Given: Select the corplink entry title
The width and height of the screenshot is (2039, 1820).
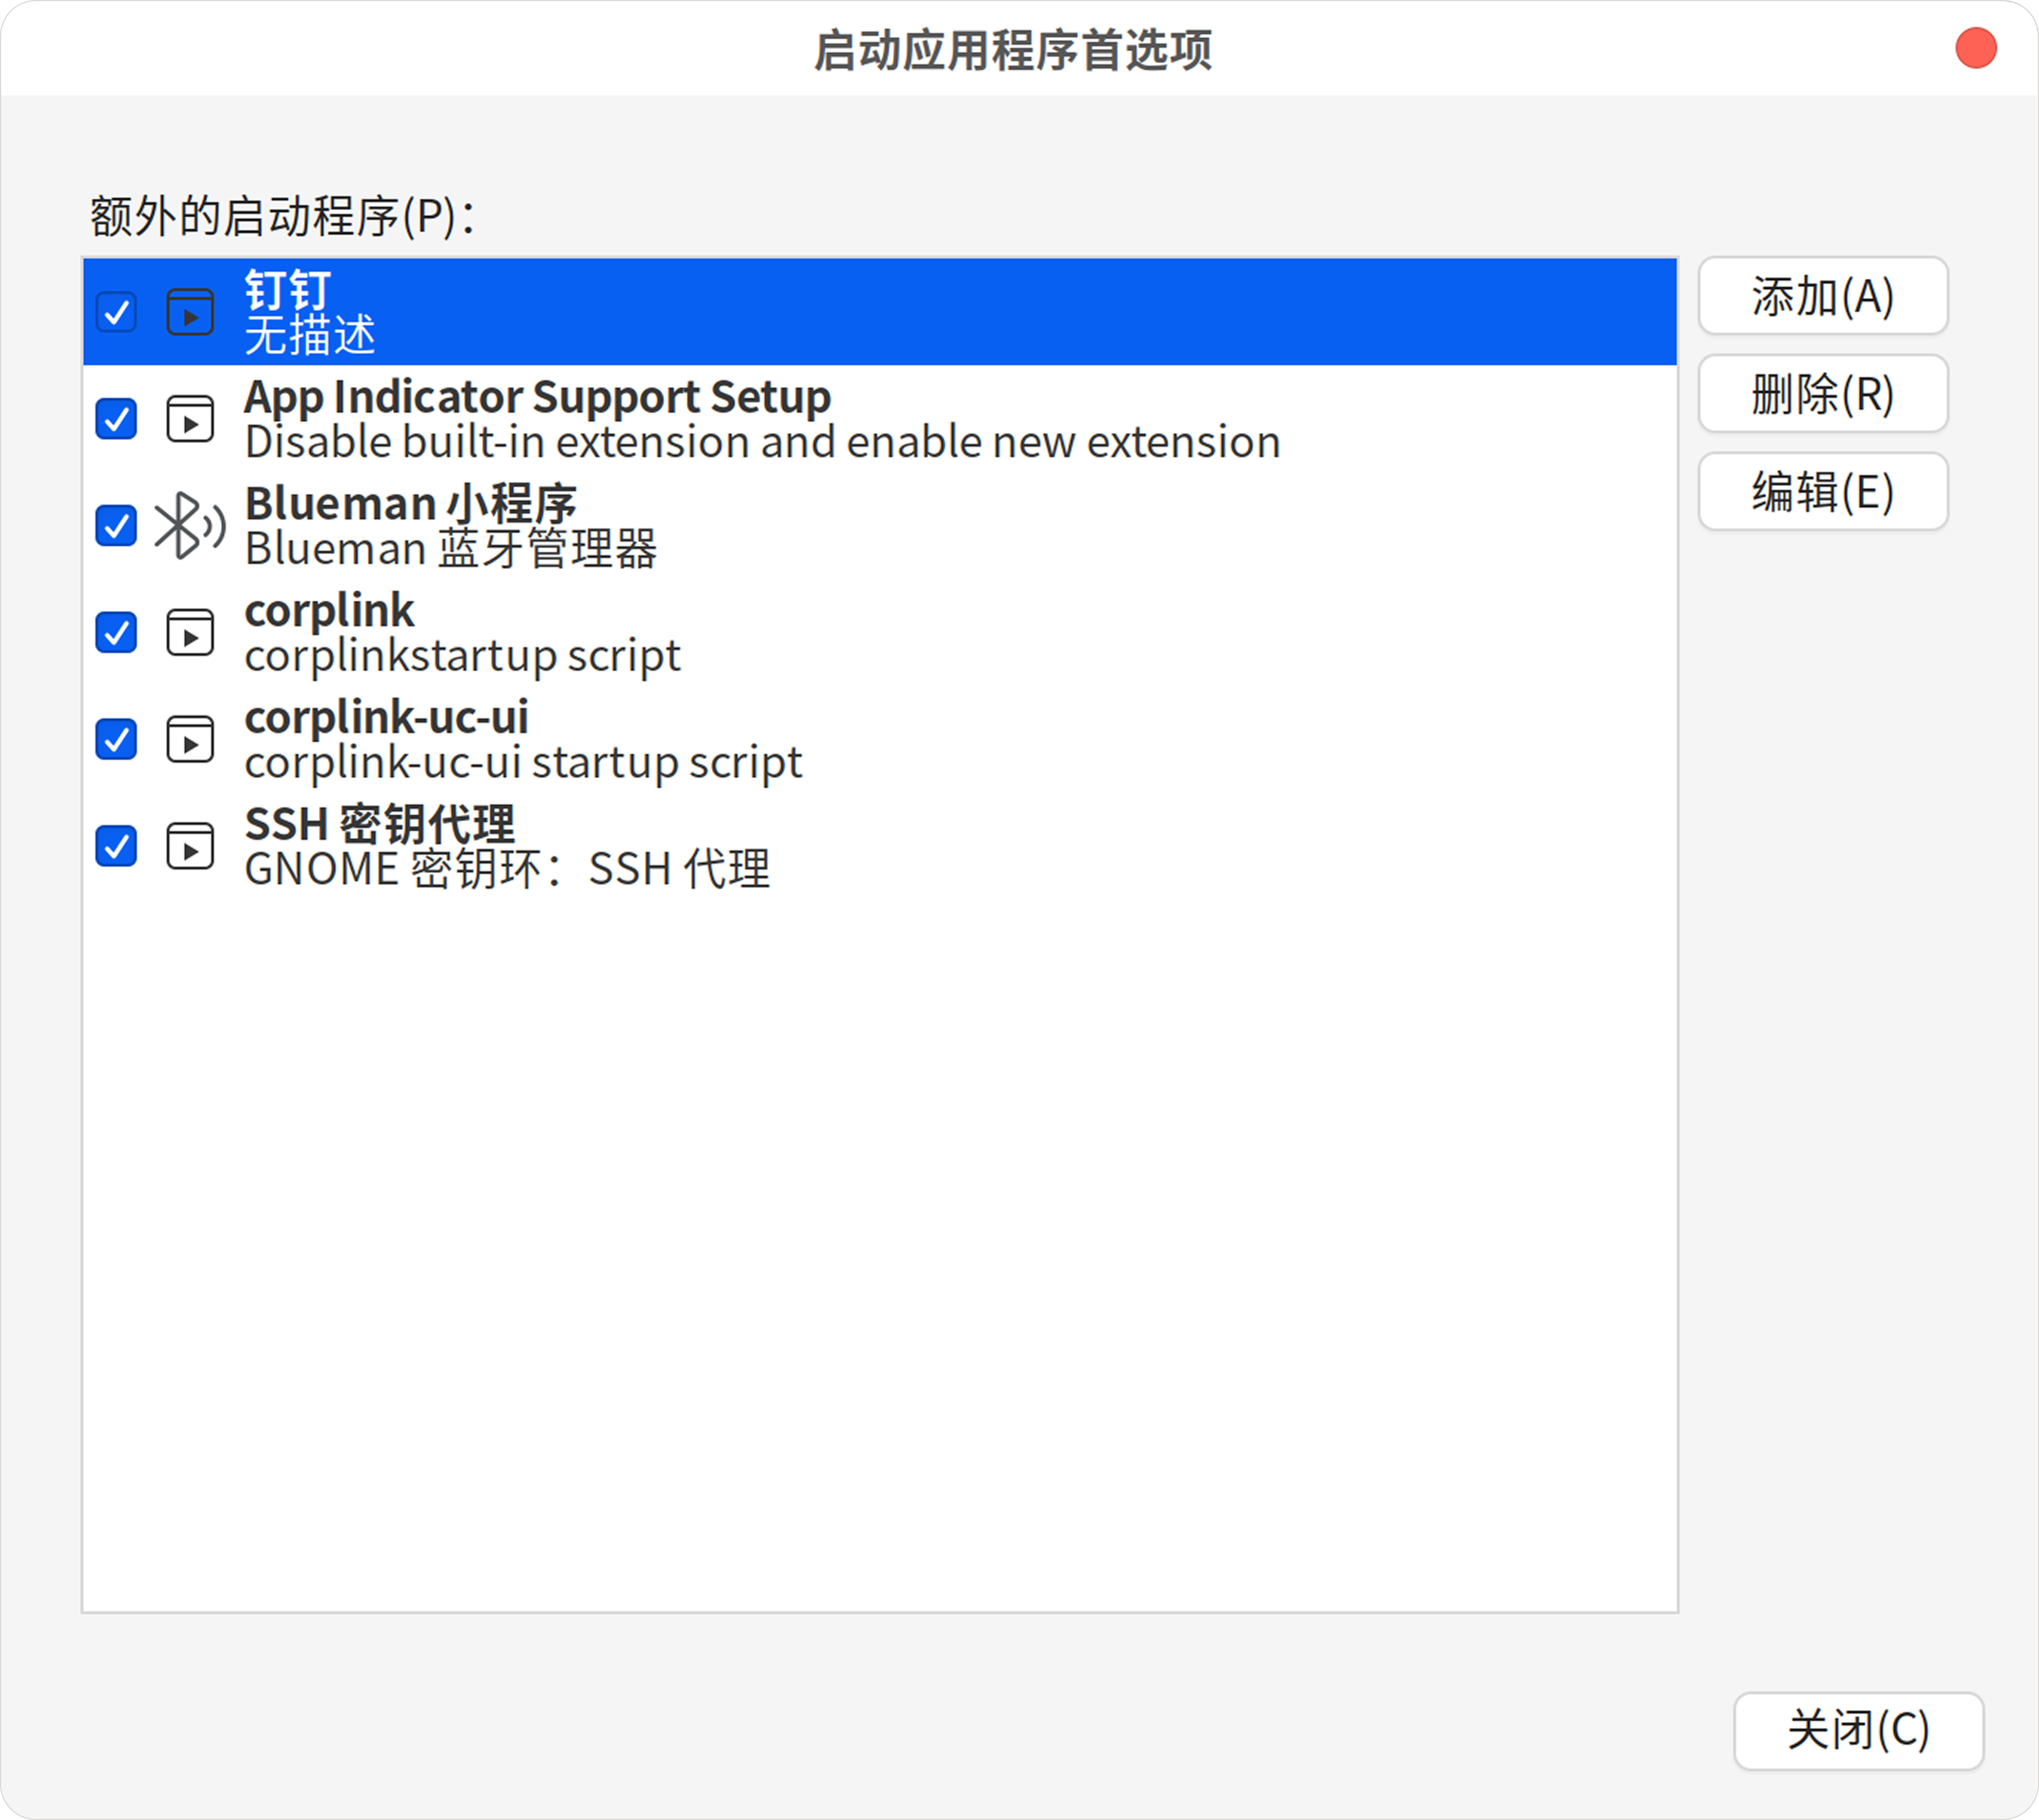Looking at the screenshot, I should pos(329,611).
